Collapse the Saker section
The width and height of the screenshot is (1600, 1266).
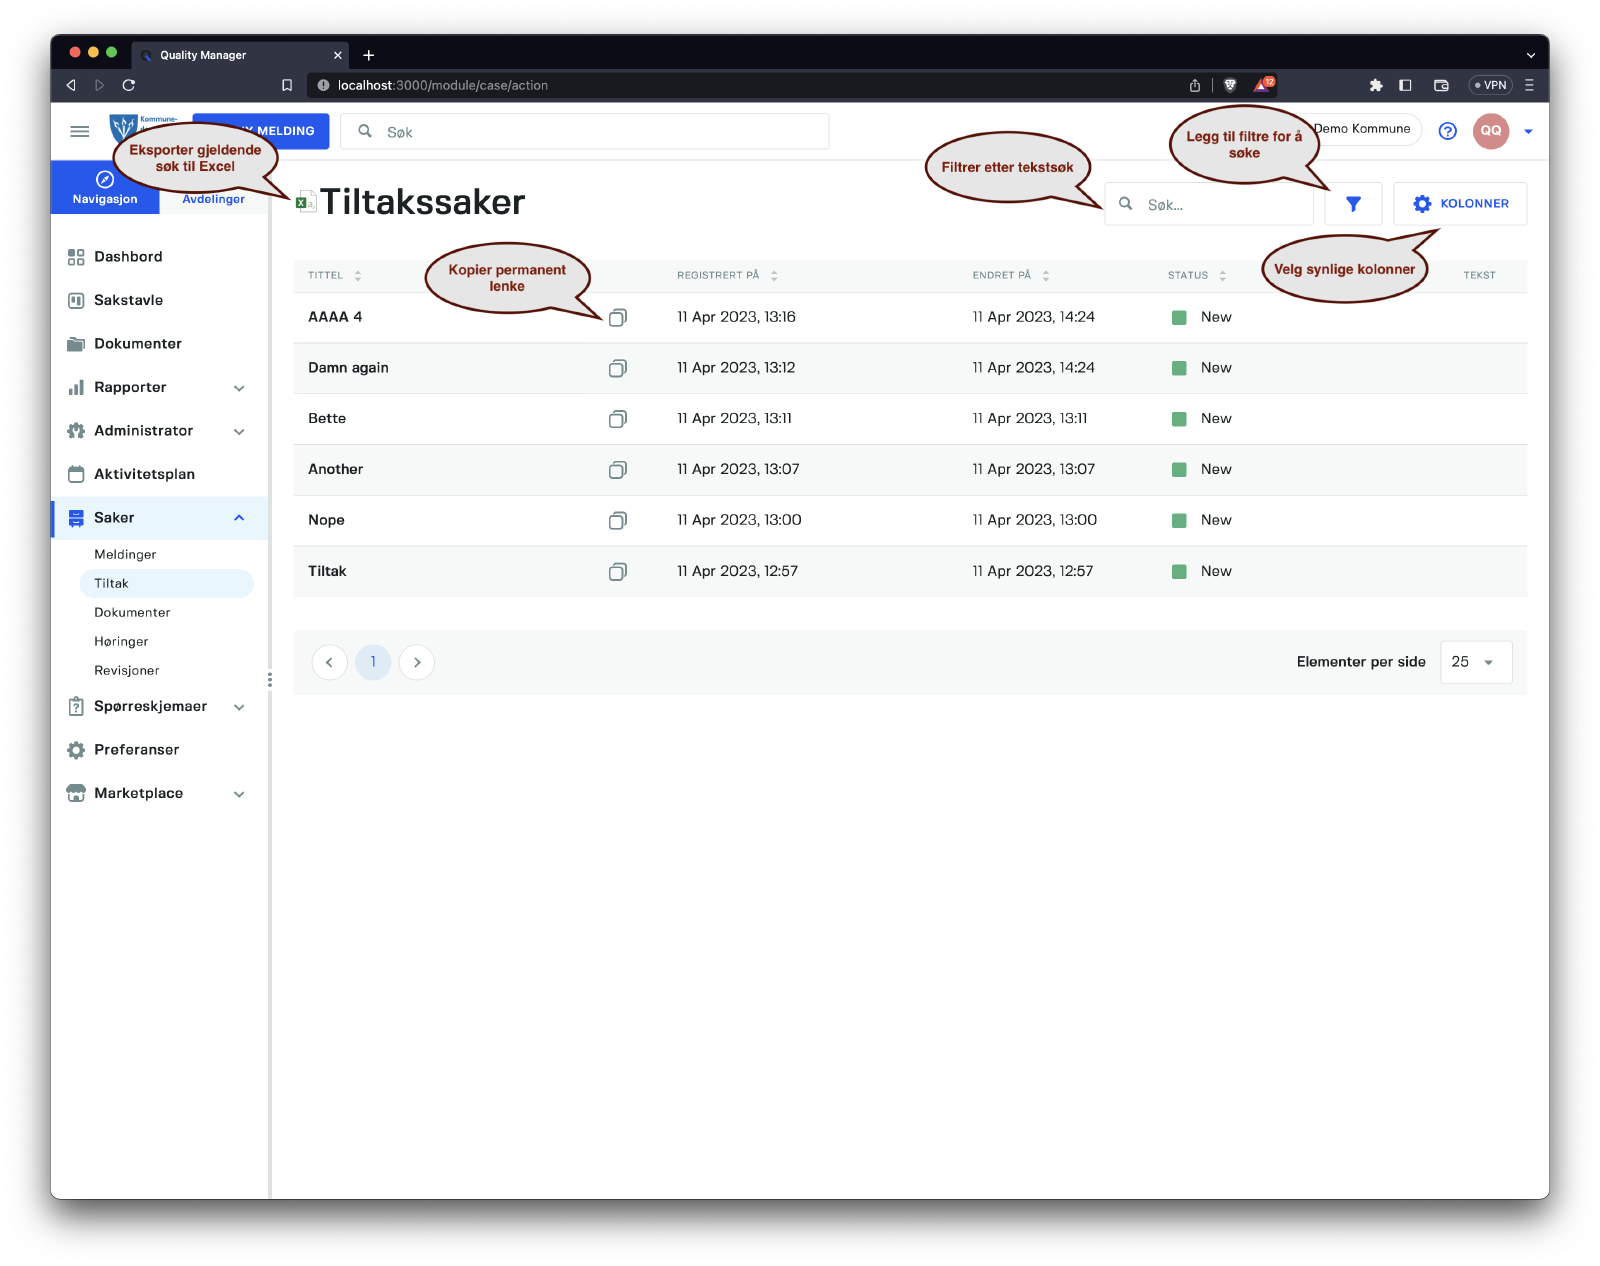click(239, 518)
